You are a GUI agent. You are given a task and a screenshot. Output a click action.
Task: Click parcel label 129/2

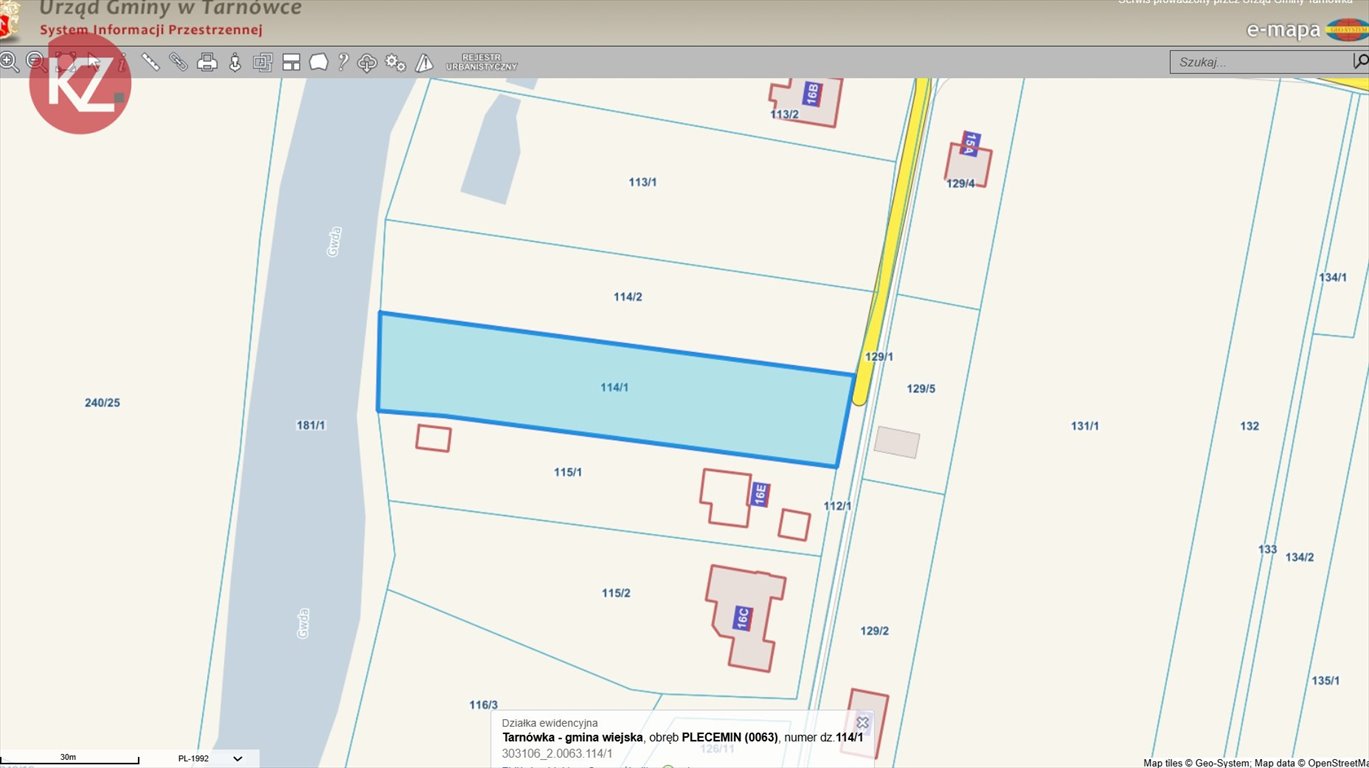[875, 630]
